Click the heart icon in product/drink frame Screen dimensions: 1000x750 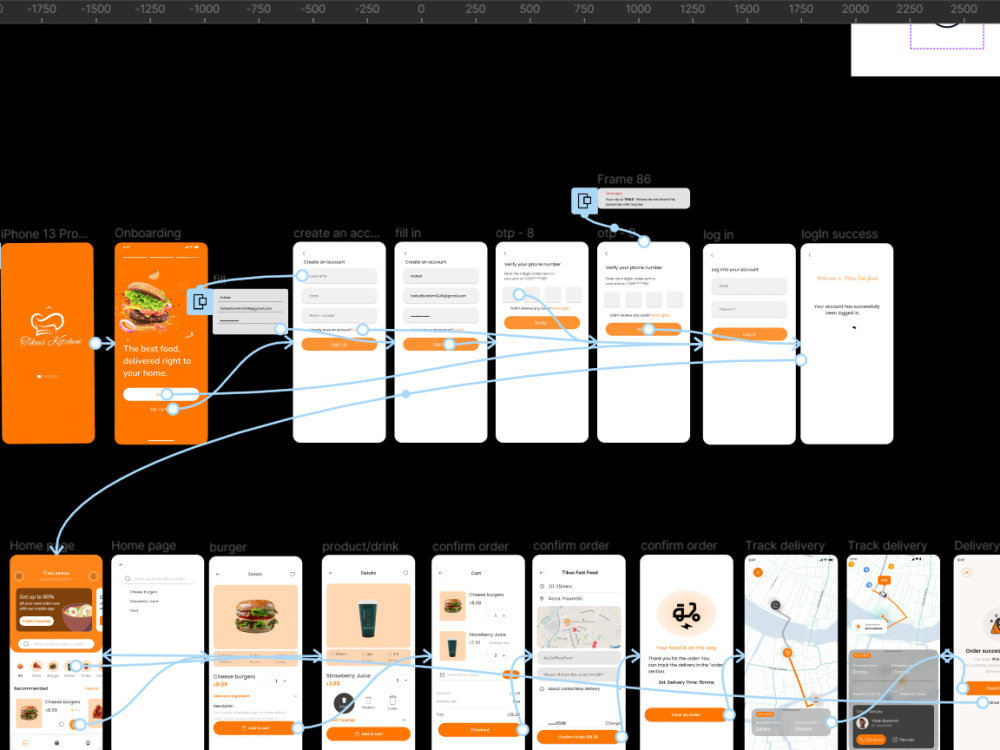point(406,573)
